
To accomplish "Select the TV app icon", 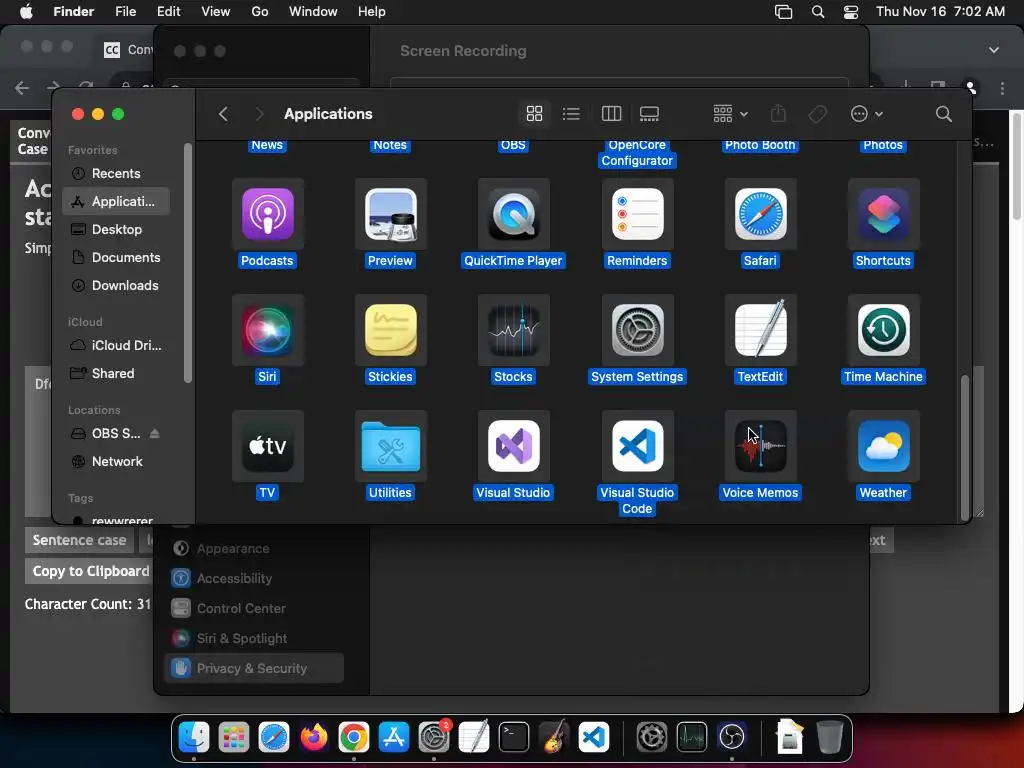I will [x=267, y=446].
